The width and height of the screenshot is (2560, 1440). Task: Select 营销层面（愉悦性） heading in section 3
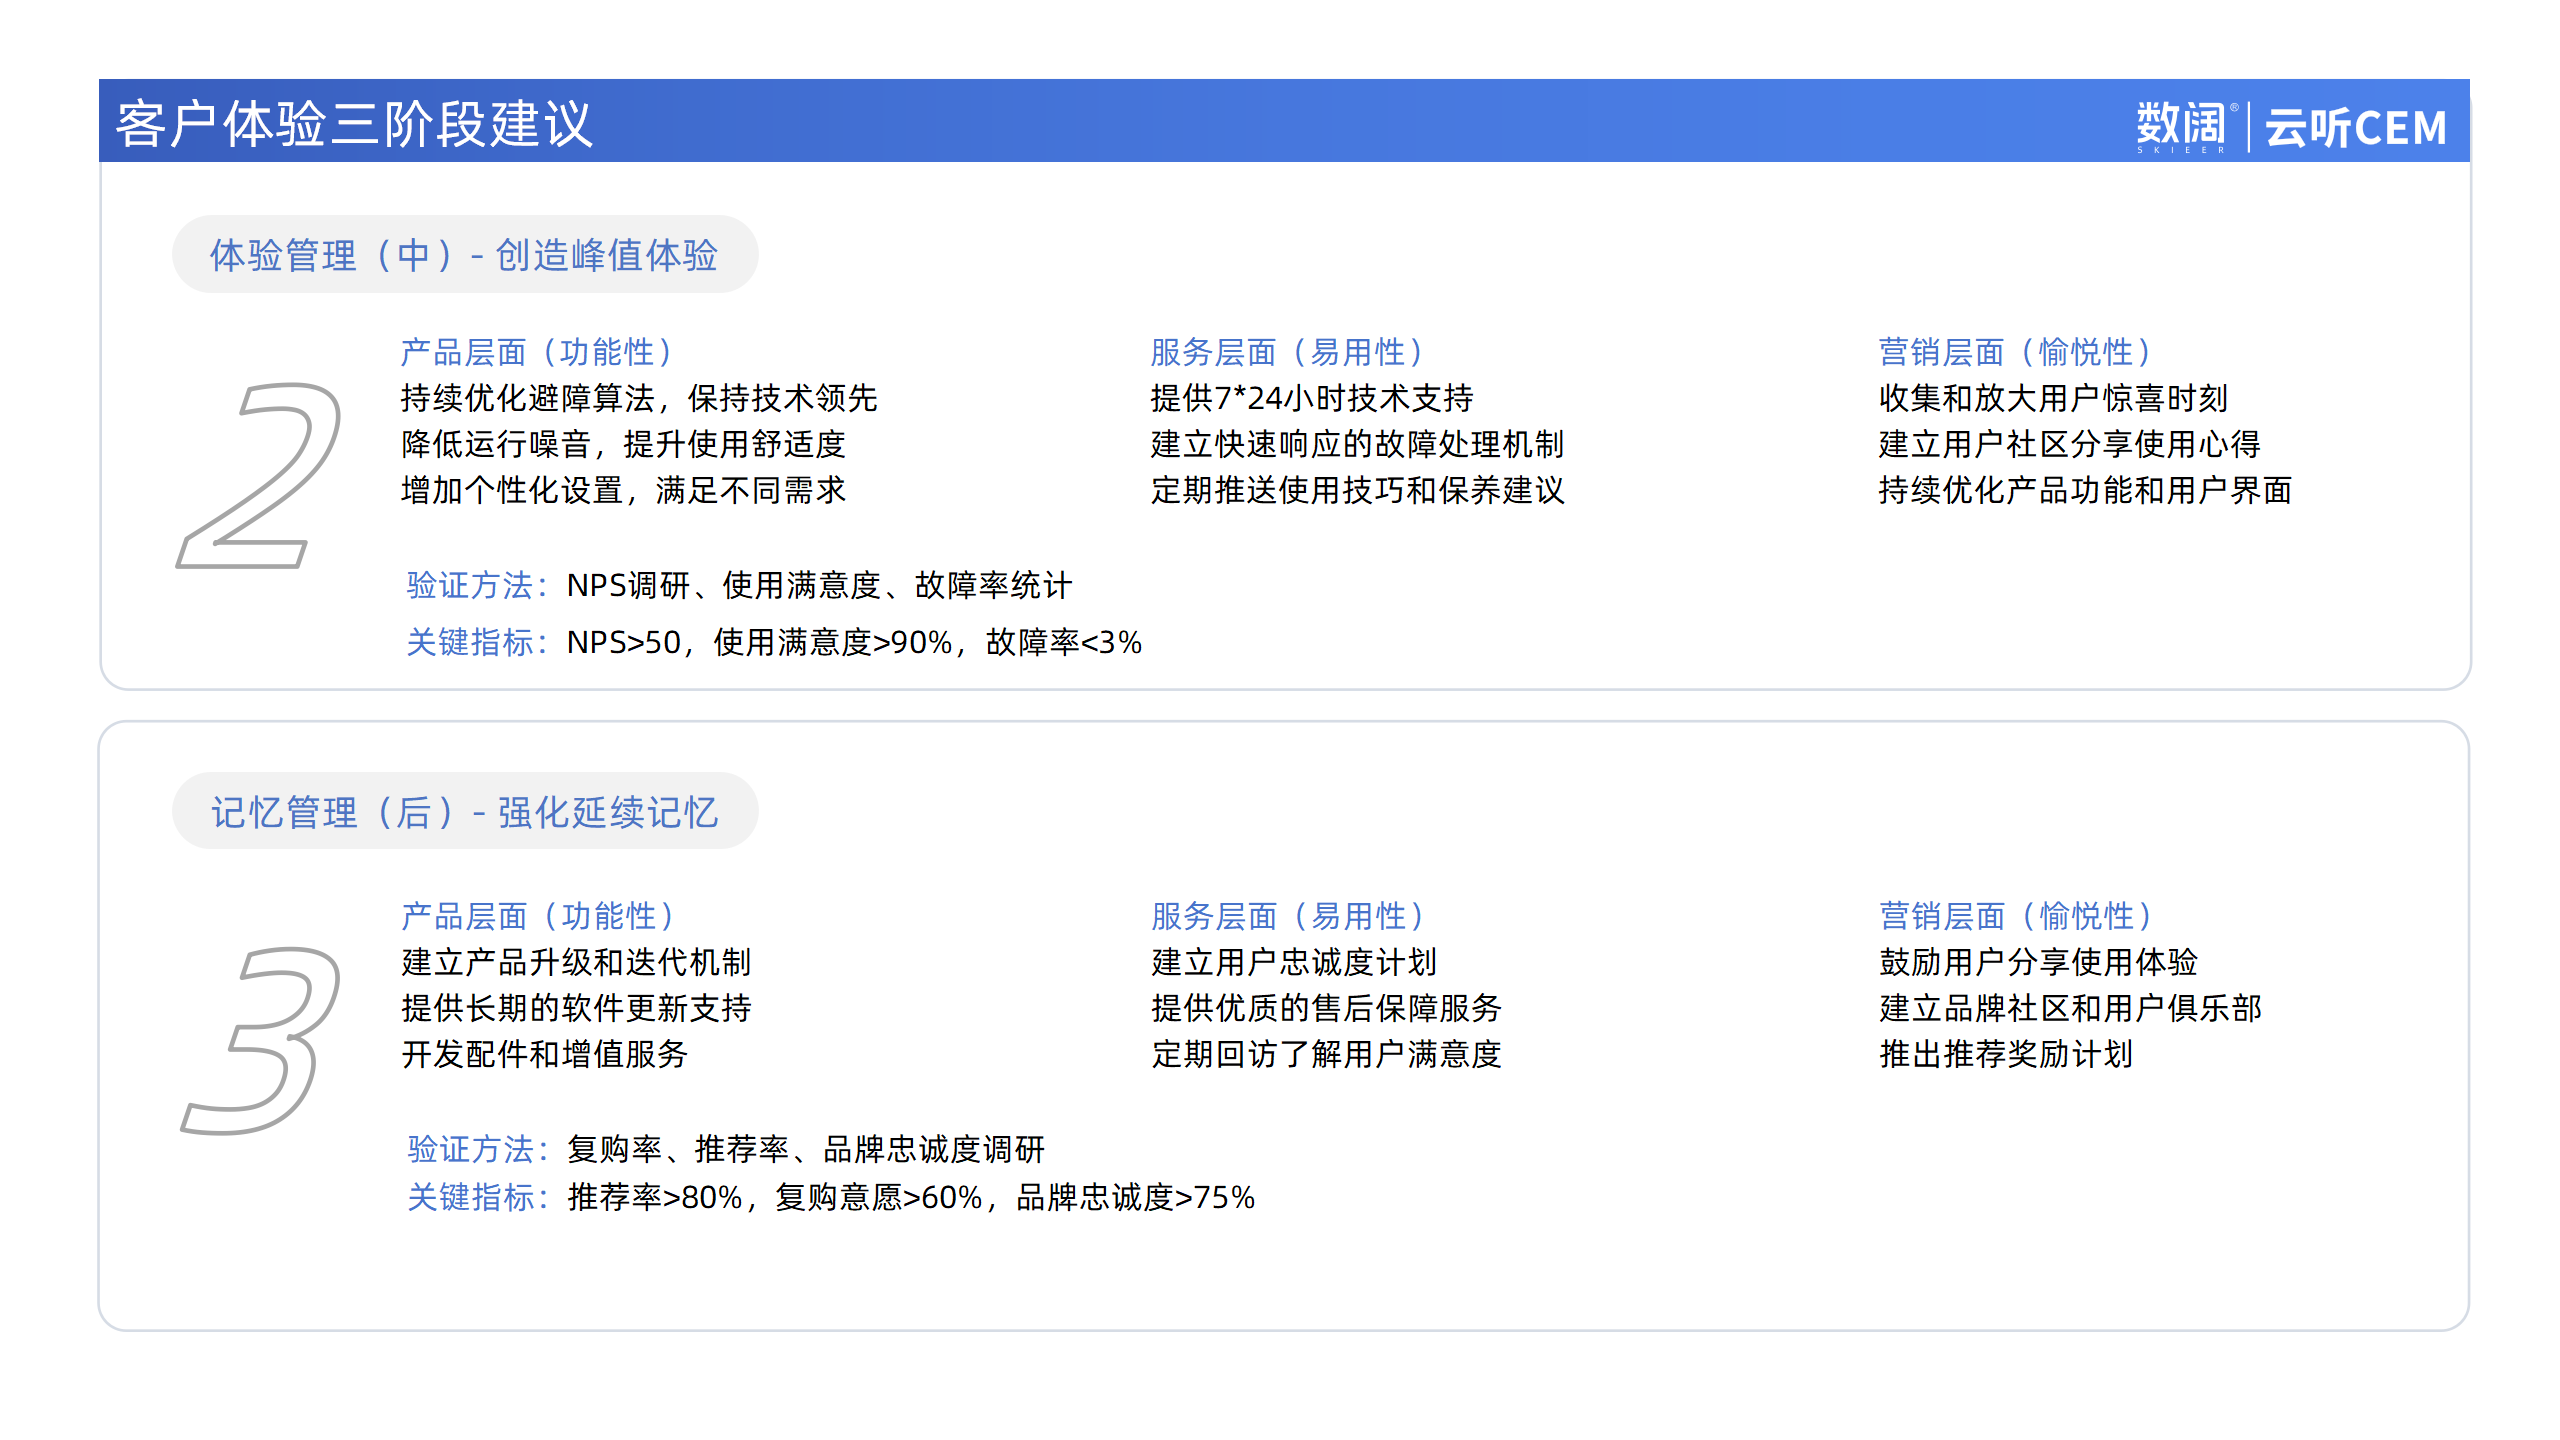(2018, 916)
